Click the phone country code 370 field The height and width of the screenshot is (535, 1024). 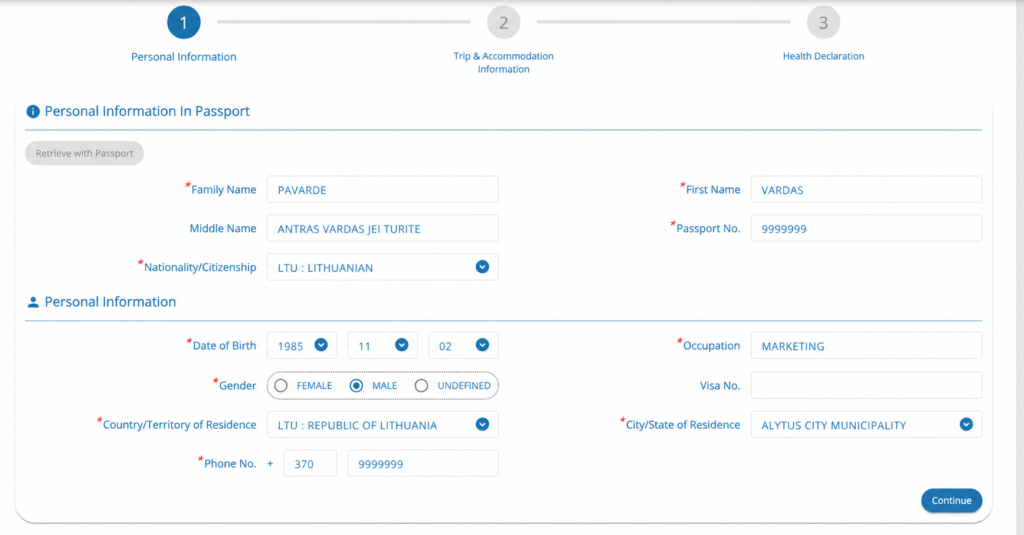coord(310,464)
